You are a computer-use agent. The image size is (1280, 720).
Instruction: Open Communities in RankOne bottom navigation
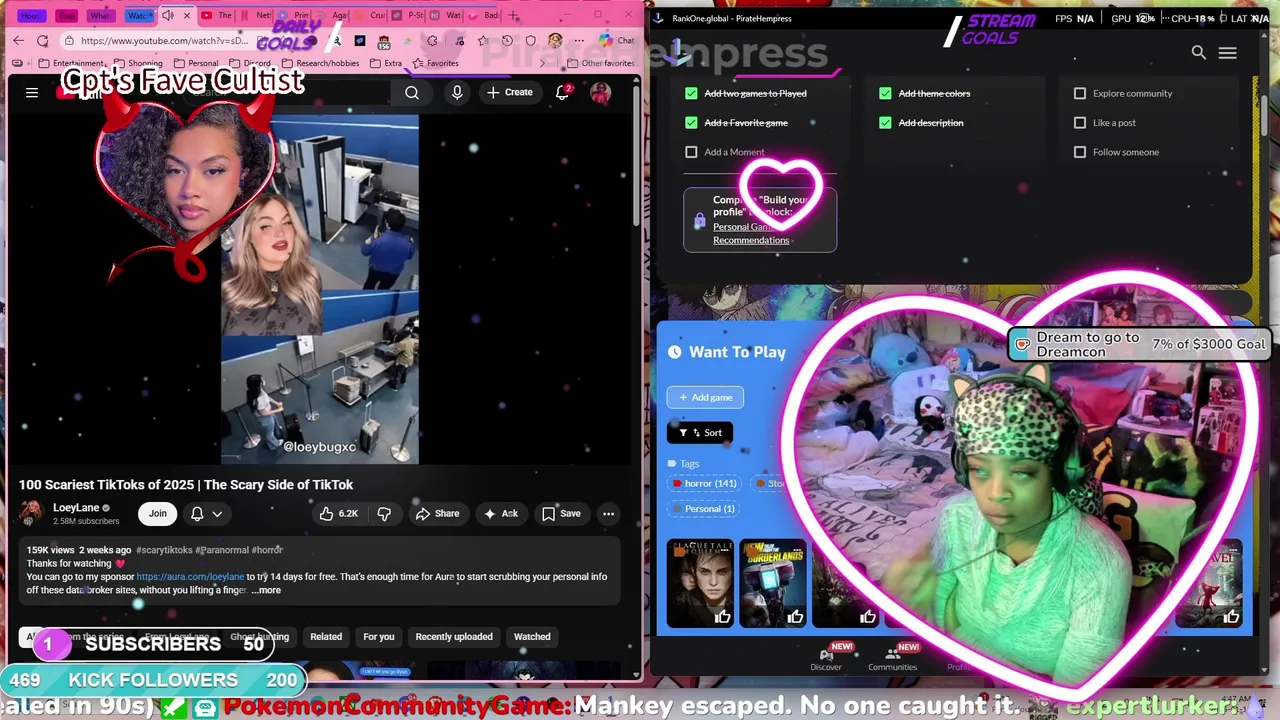892,659
